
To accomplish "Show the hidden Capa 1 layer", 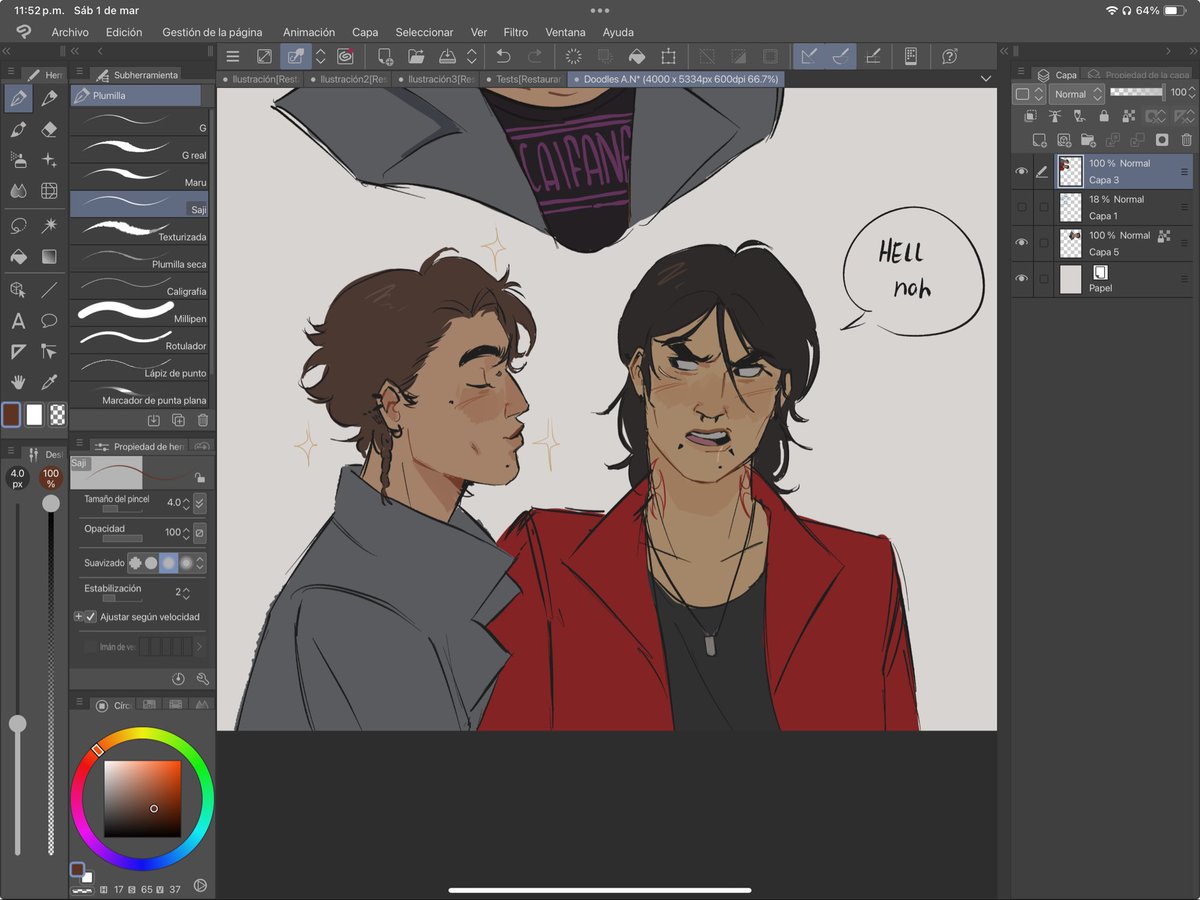I will point(1021,207).
